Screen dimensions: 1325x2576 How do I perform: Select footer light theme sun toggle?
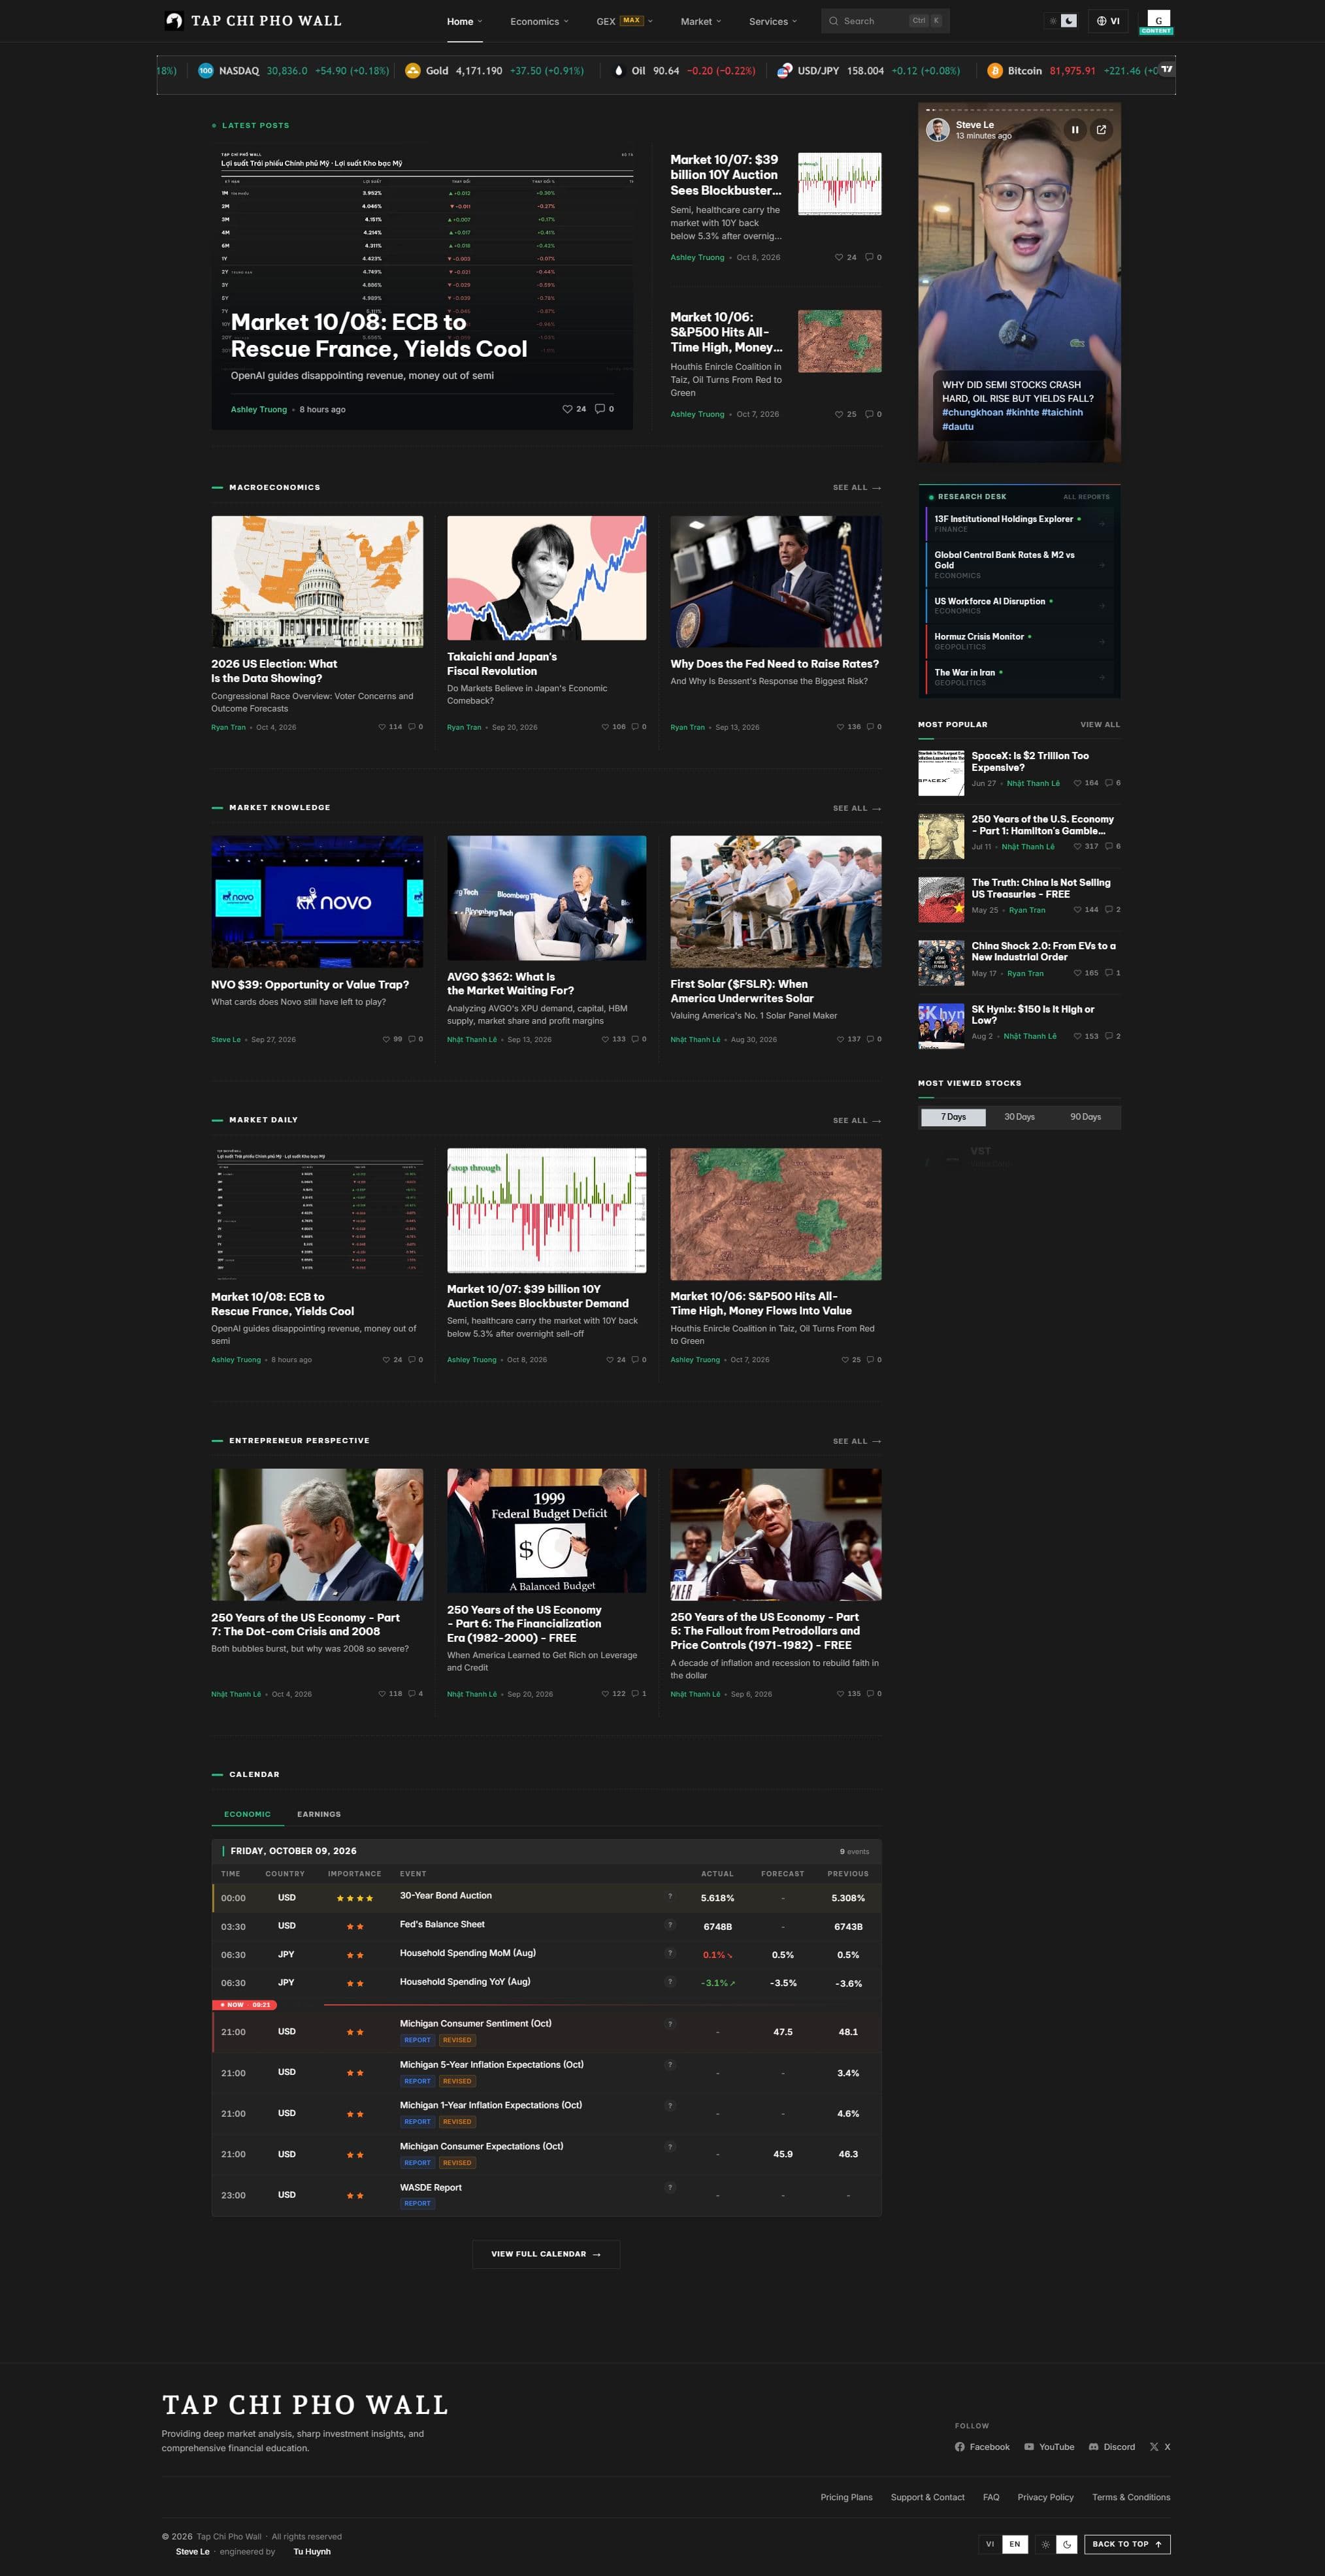coord(1045,2544)
